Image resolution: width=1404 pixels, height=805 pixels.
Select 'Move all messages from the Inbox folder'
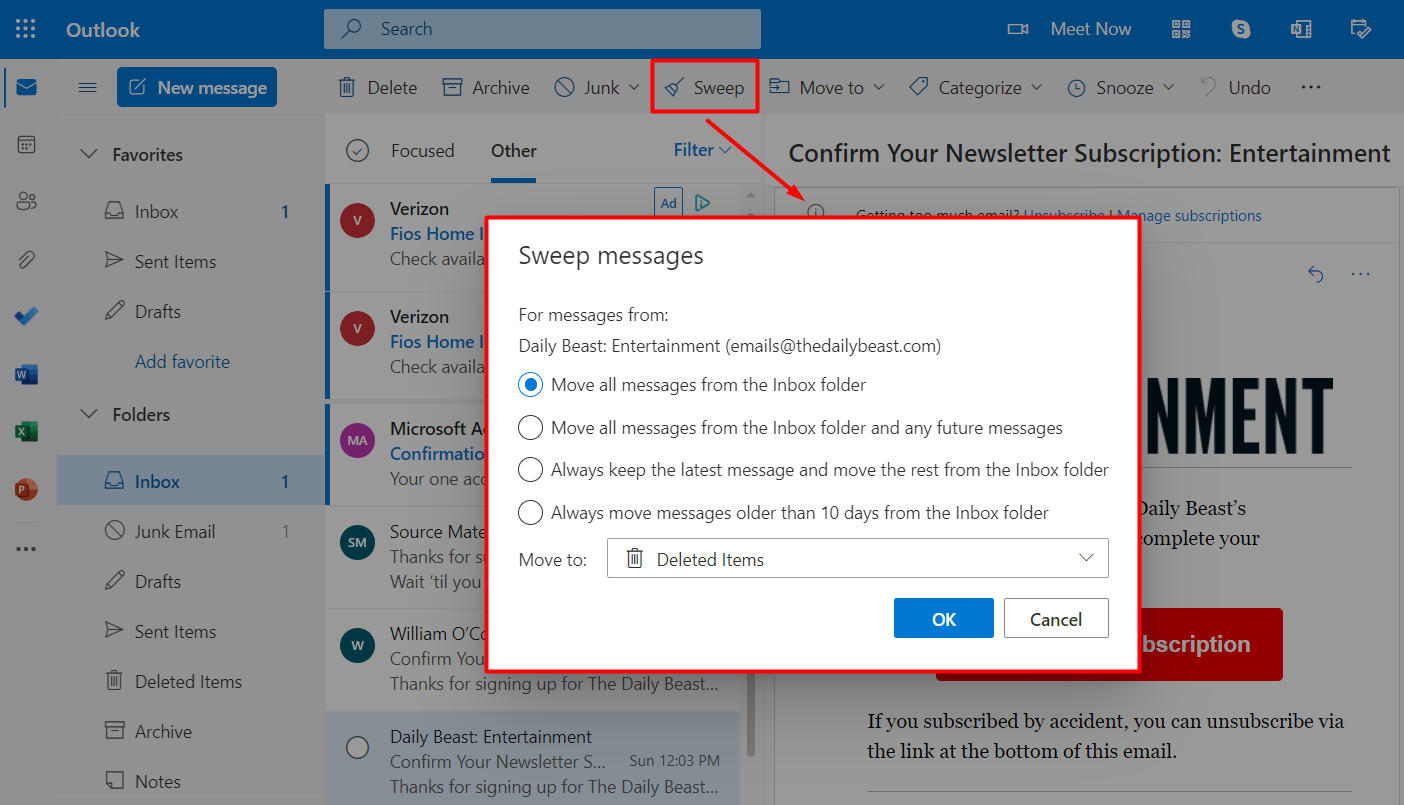tap(692, 385)
